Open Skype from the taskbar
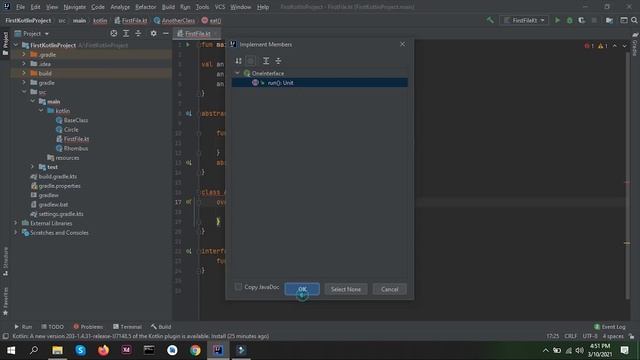Viewport: 640px width, 360px height. tap(80, 350)
